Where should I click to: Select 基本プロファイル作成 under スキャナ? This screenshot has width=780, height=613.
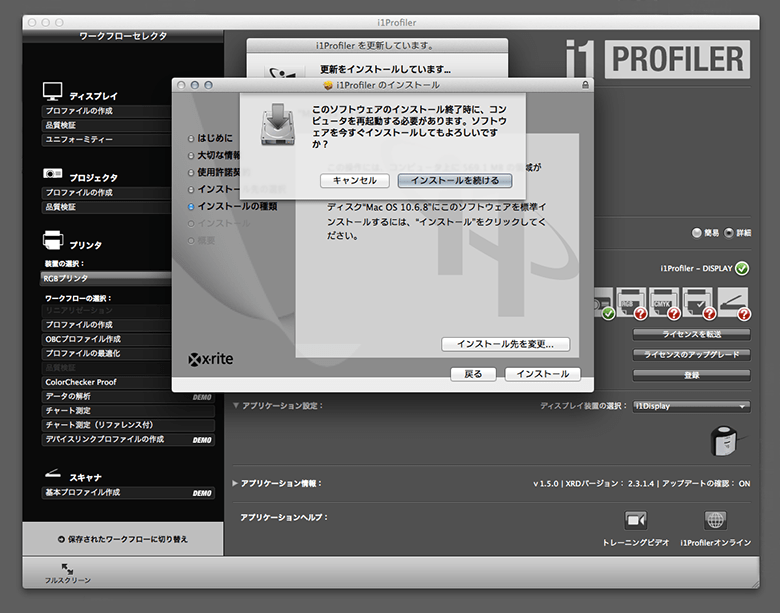128,493
